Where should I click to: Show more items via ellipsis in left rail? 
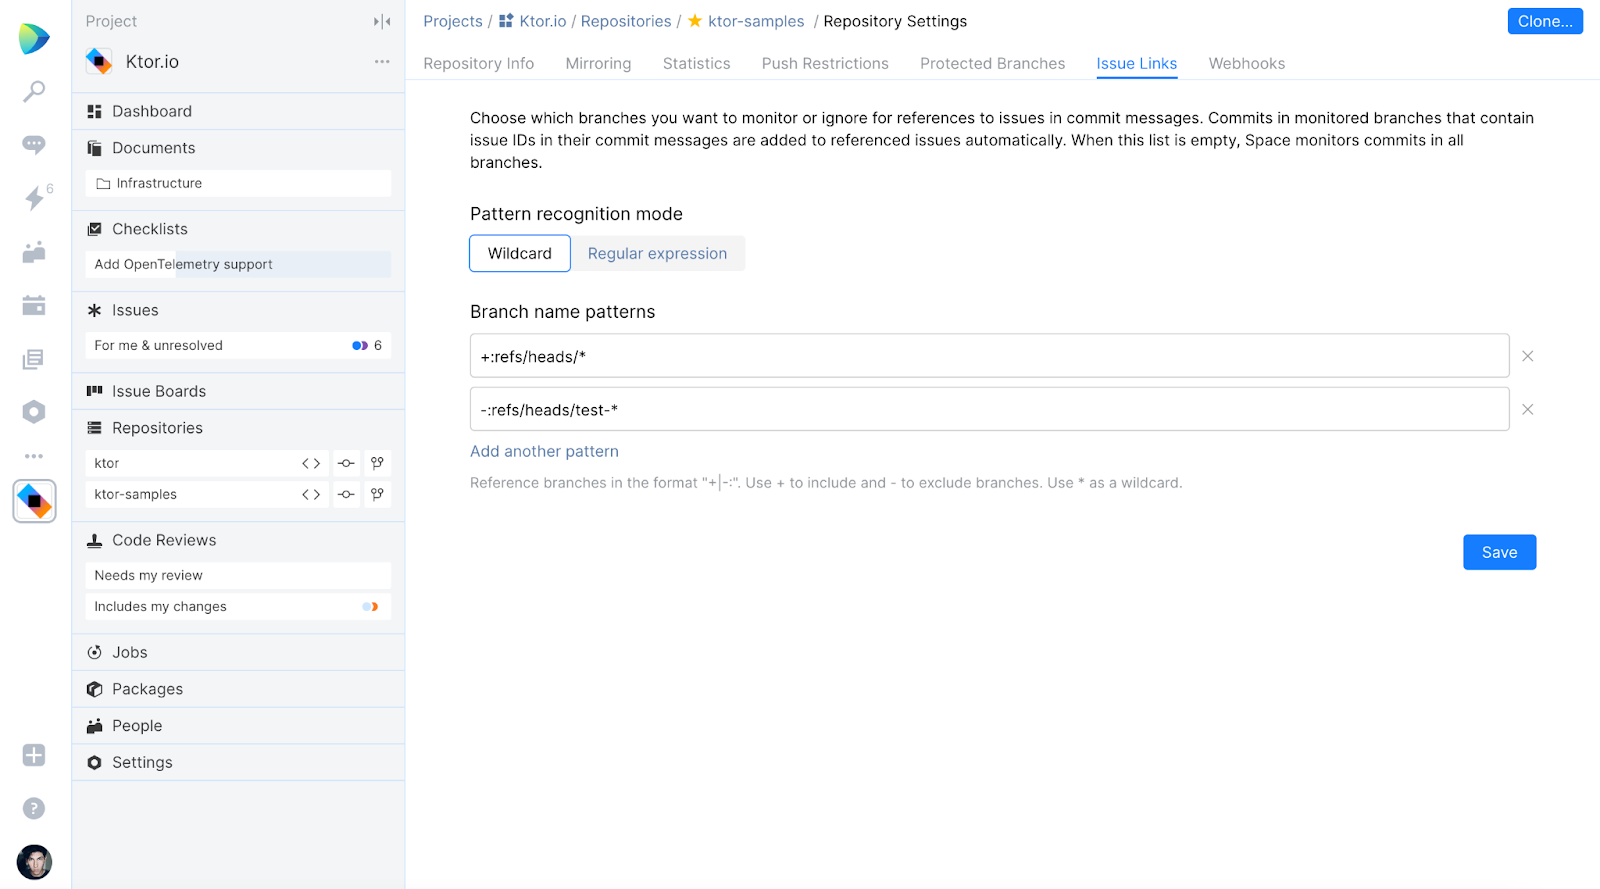(x=34, y=456)
